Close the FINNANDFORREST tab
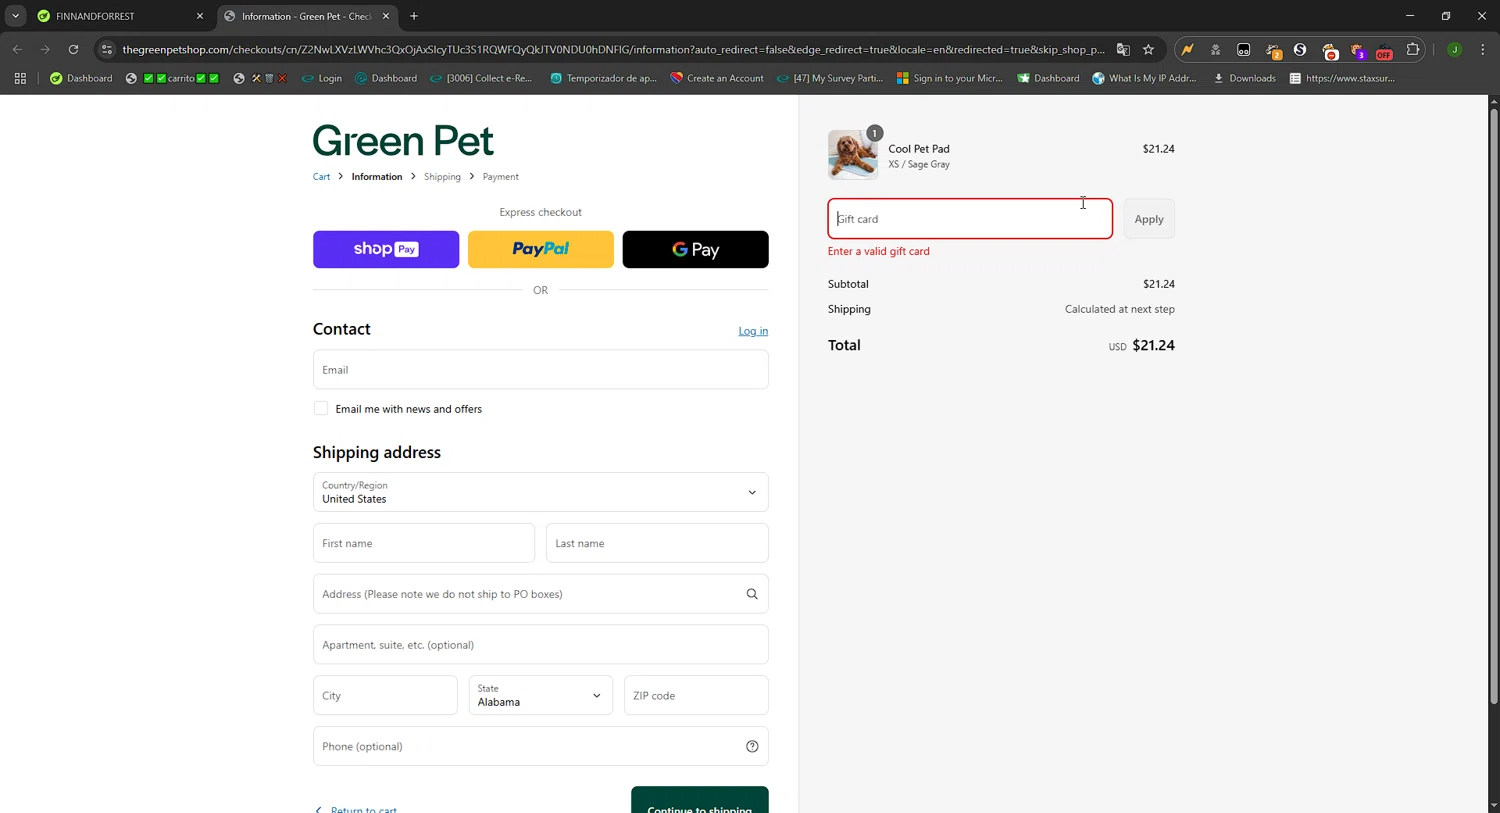This screenshot has height=813, width=1500. tap(199, 16)
